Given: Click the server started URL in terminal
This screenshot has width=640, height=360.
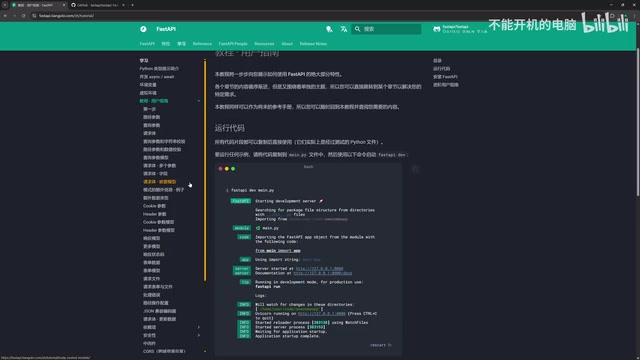Looking at the screenshot, I should point(319,269).
